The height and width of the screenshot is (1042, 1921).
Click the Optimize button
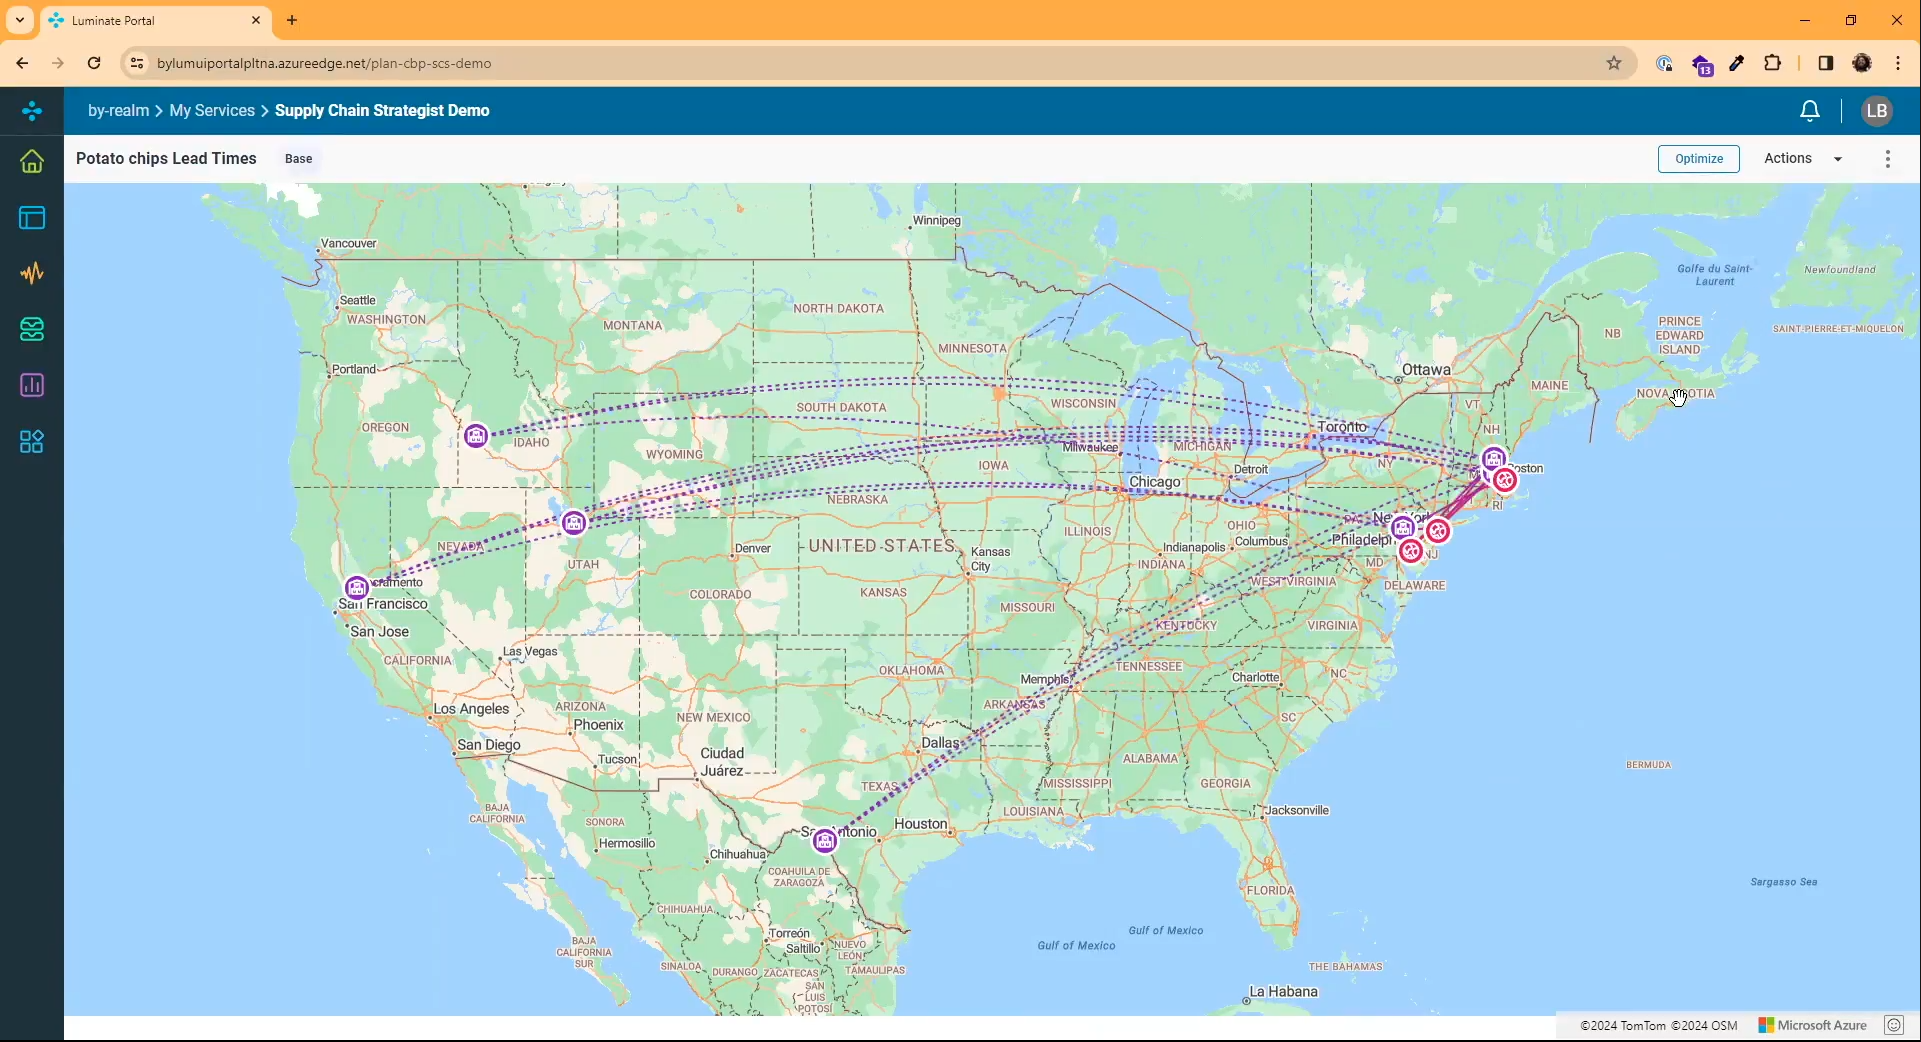tap(1698, 159)
